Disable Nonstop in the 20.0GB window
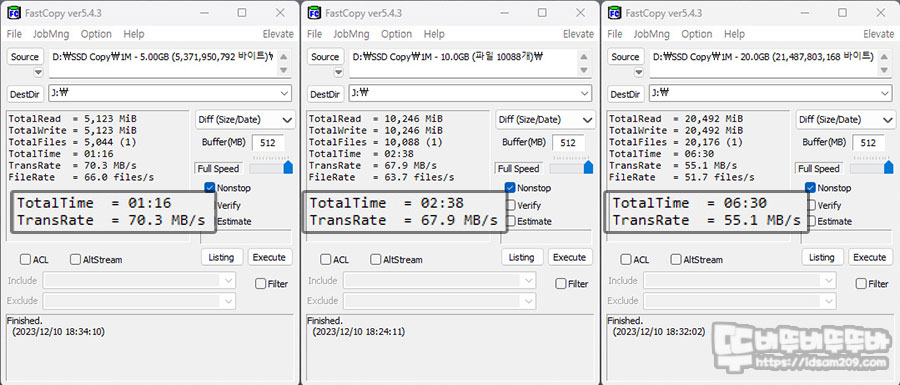Viewport: 900px width, 385px height. (x=810, y=188)
